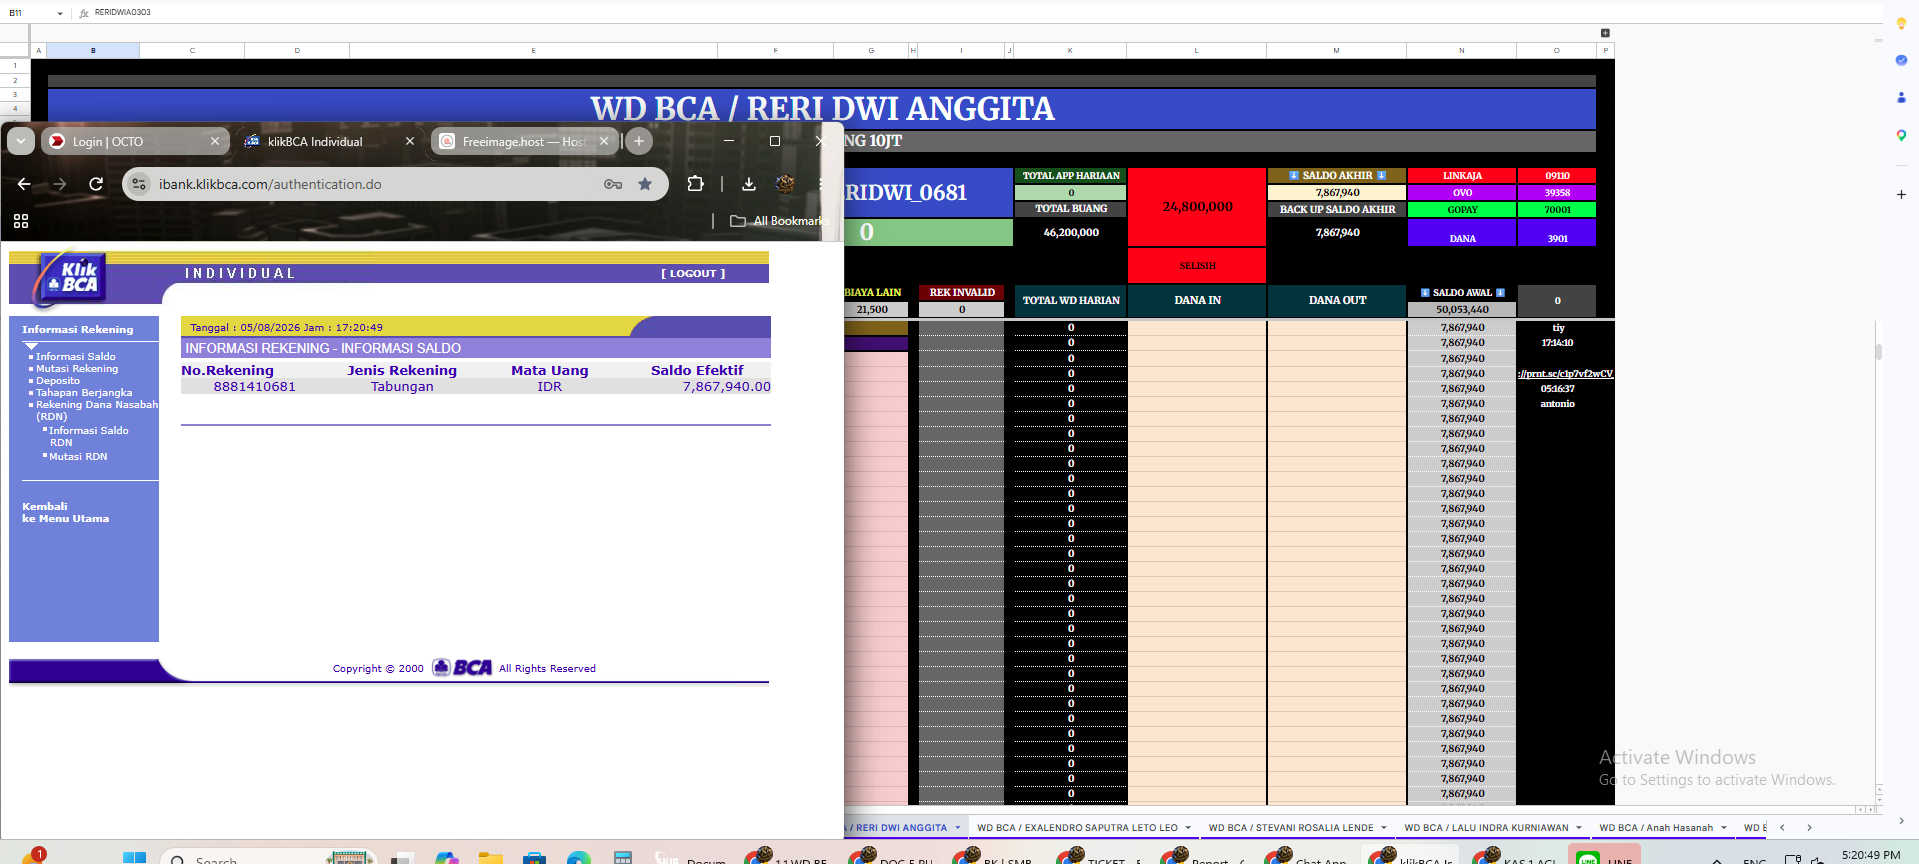Select the green GOPAY cell
This screenshot has width=1919, height=864.
(1462, 209)
